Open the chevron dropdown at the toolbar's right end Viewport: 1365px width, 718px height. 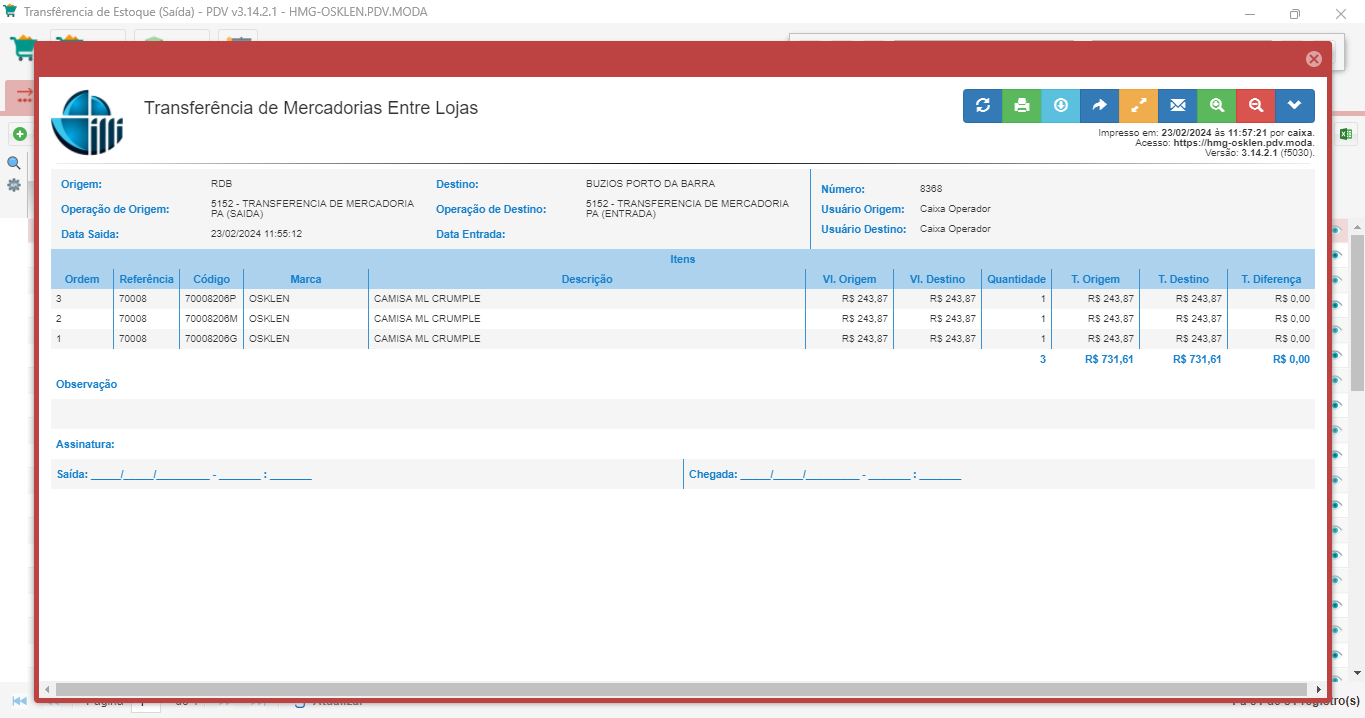[x=1295, y=106]
